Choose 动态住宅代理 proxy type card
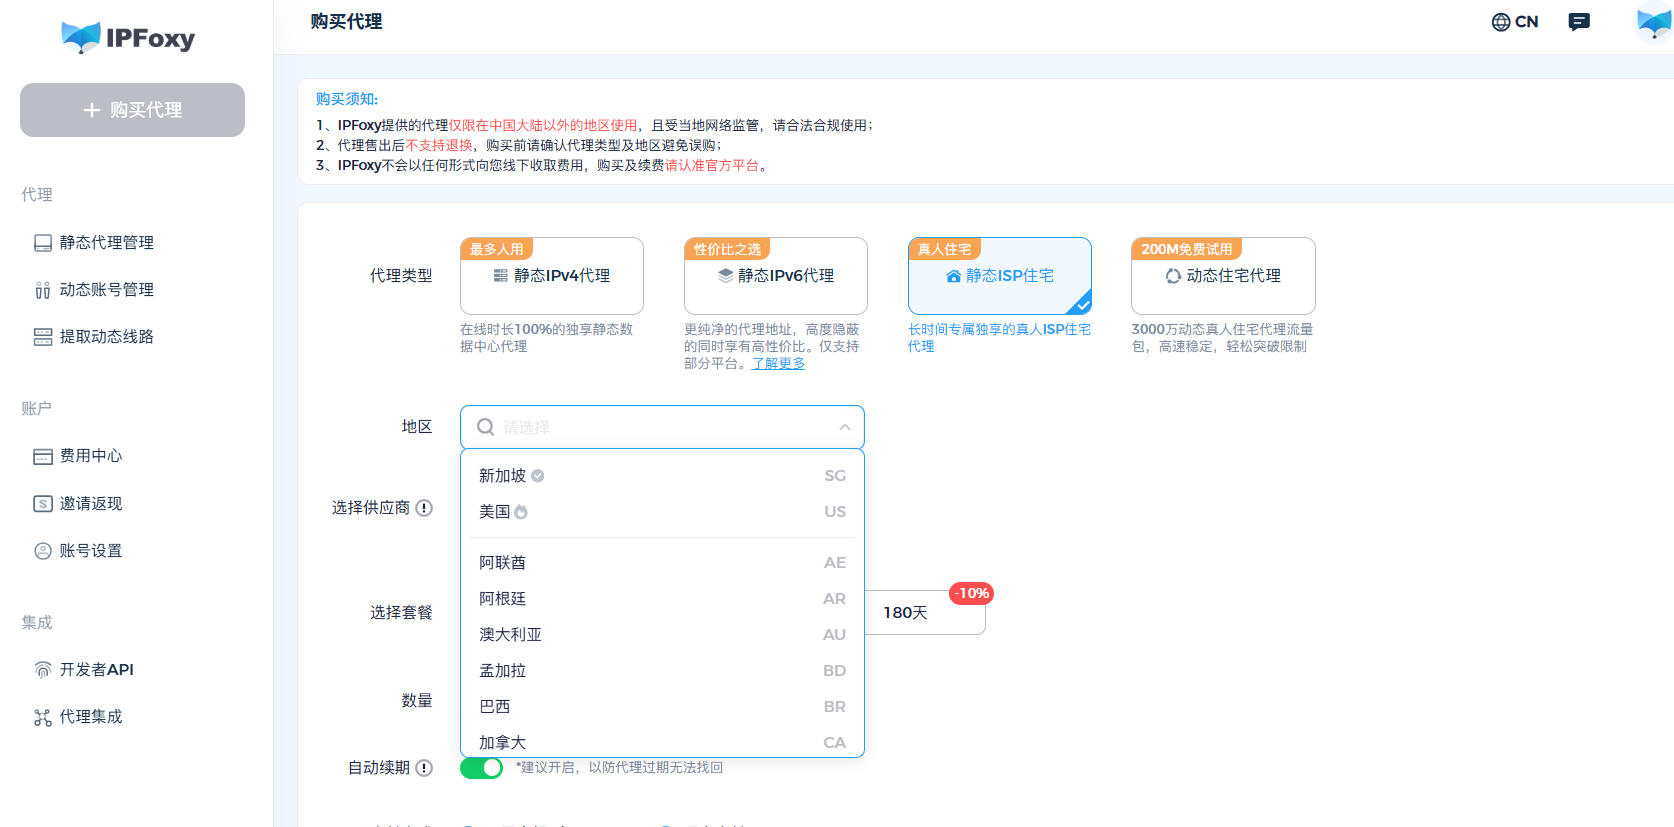 coord(1223,276)
